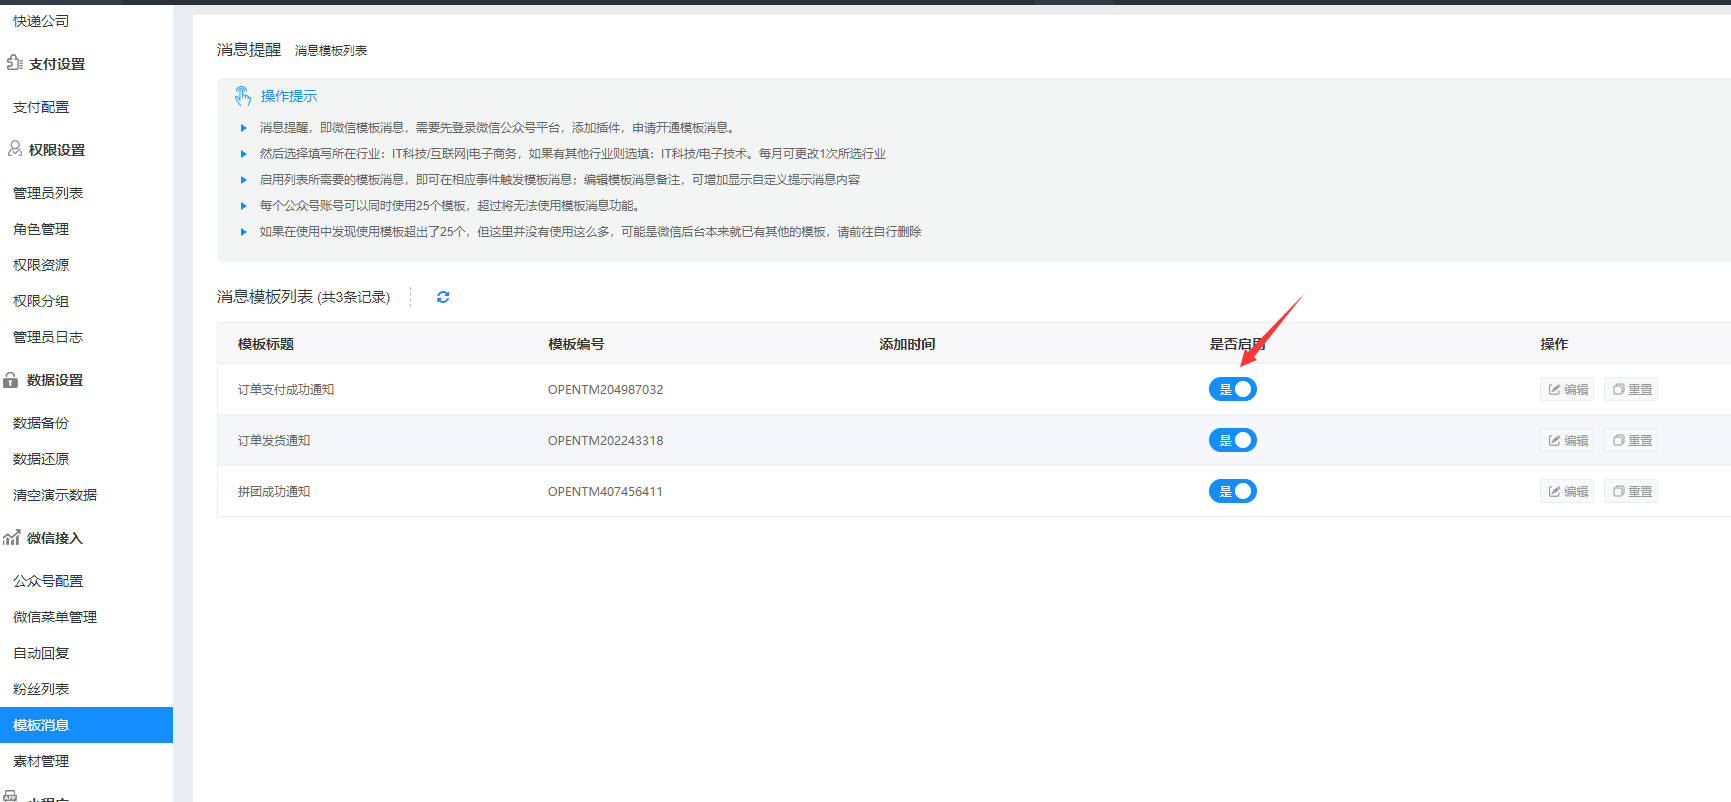Switch off the 拼团成功通知 toggle
Screen dimensions: 1731x802
point(1232,492)
